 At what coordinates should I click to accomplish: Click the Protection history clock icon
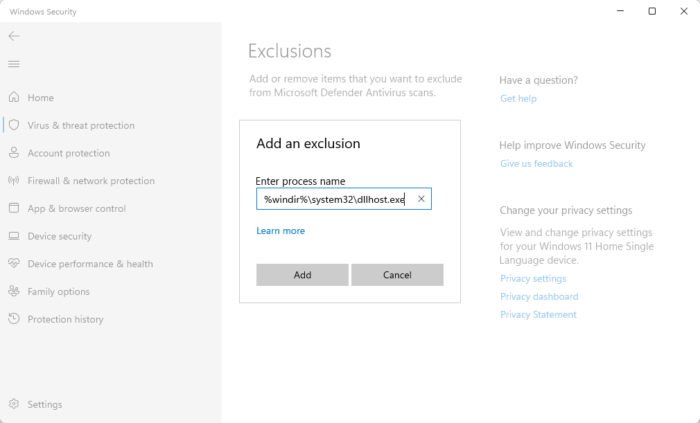pyautogui.click(x=14, y=319)
